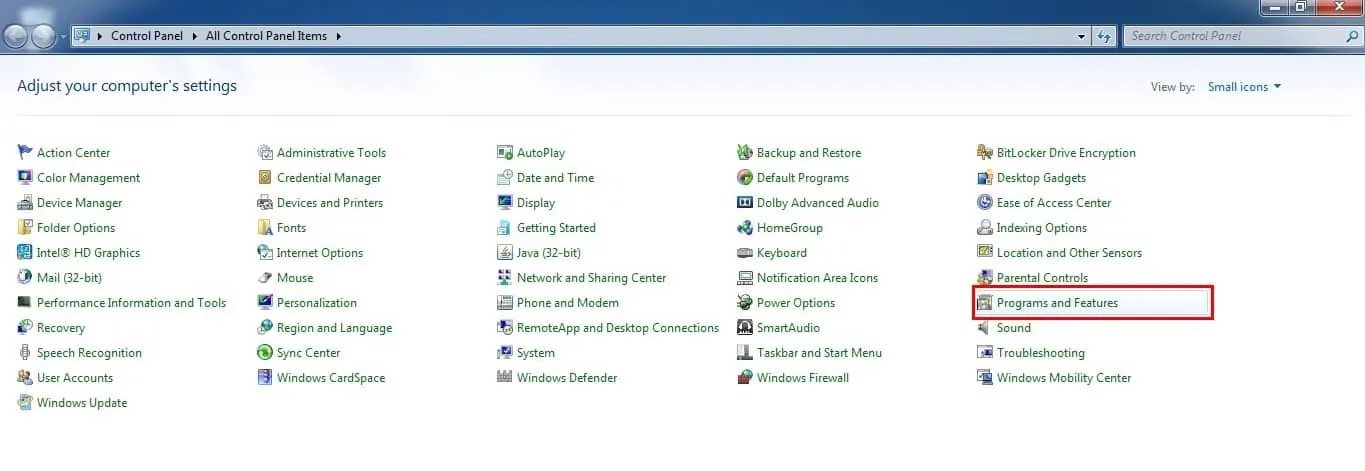The image size is (1365, 471).
Task: Open Default Programs link
Action: click(x=803, y=178)
